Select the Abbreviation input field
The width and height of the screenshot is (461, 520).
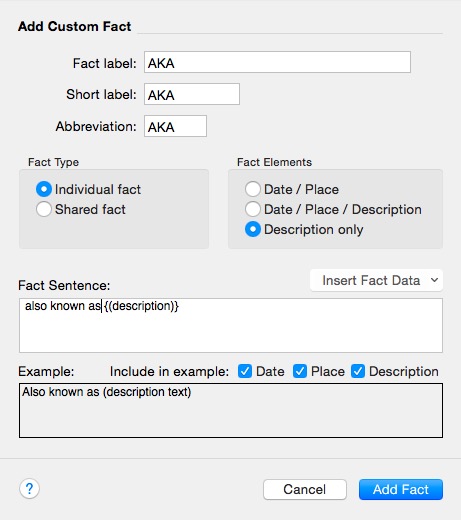[175, 126]
